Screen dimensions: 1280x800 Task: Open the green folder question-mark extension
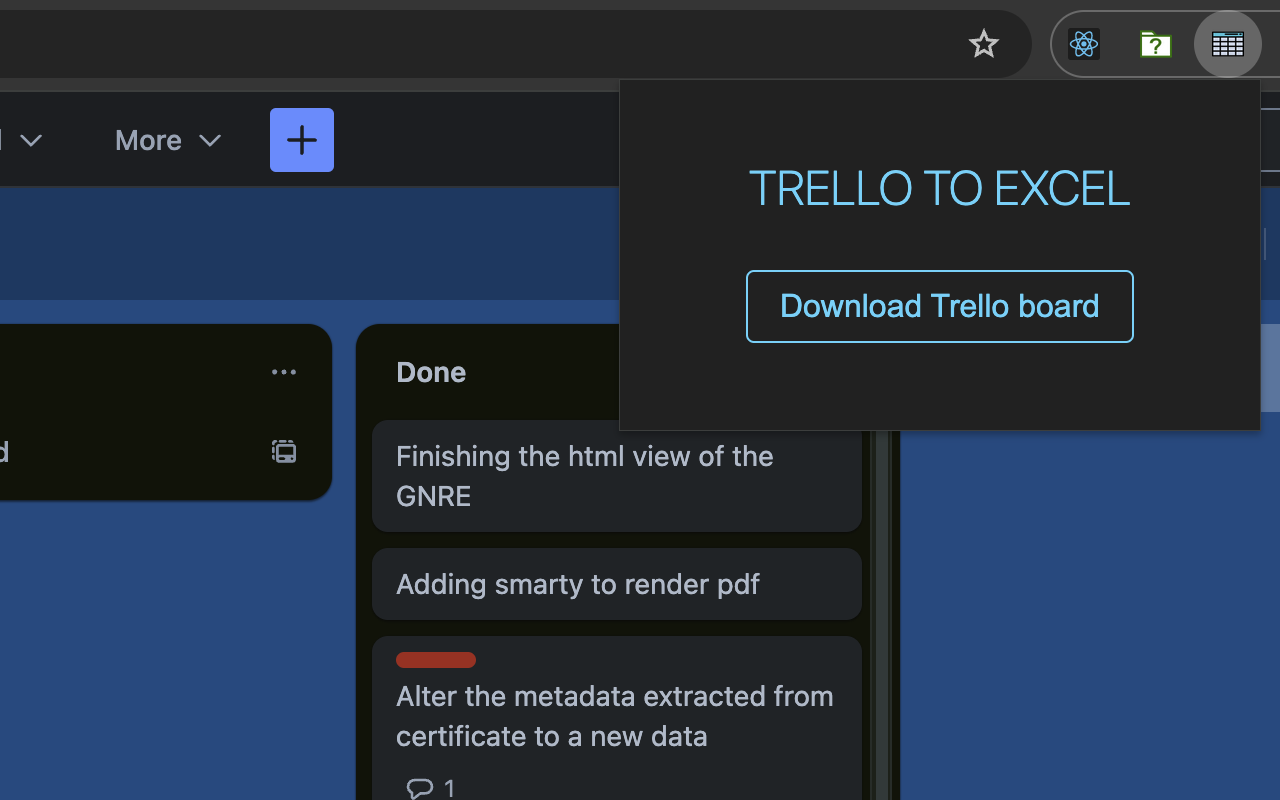point(1156,44)
